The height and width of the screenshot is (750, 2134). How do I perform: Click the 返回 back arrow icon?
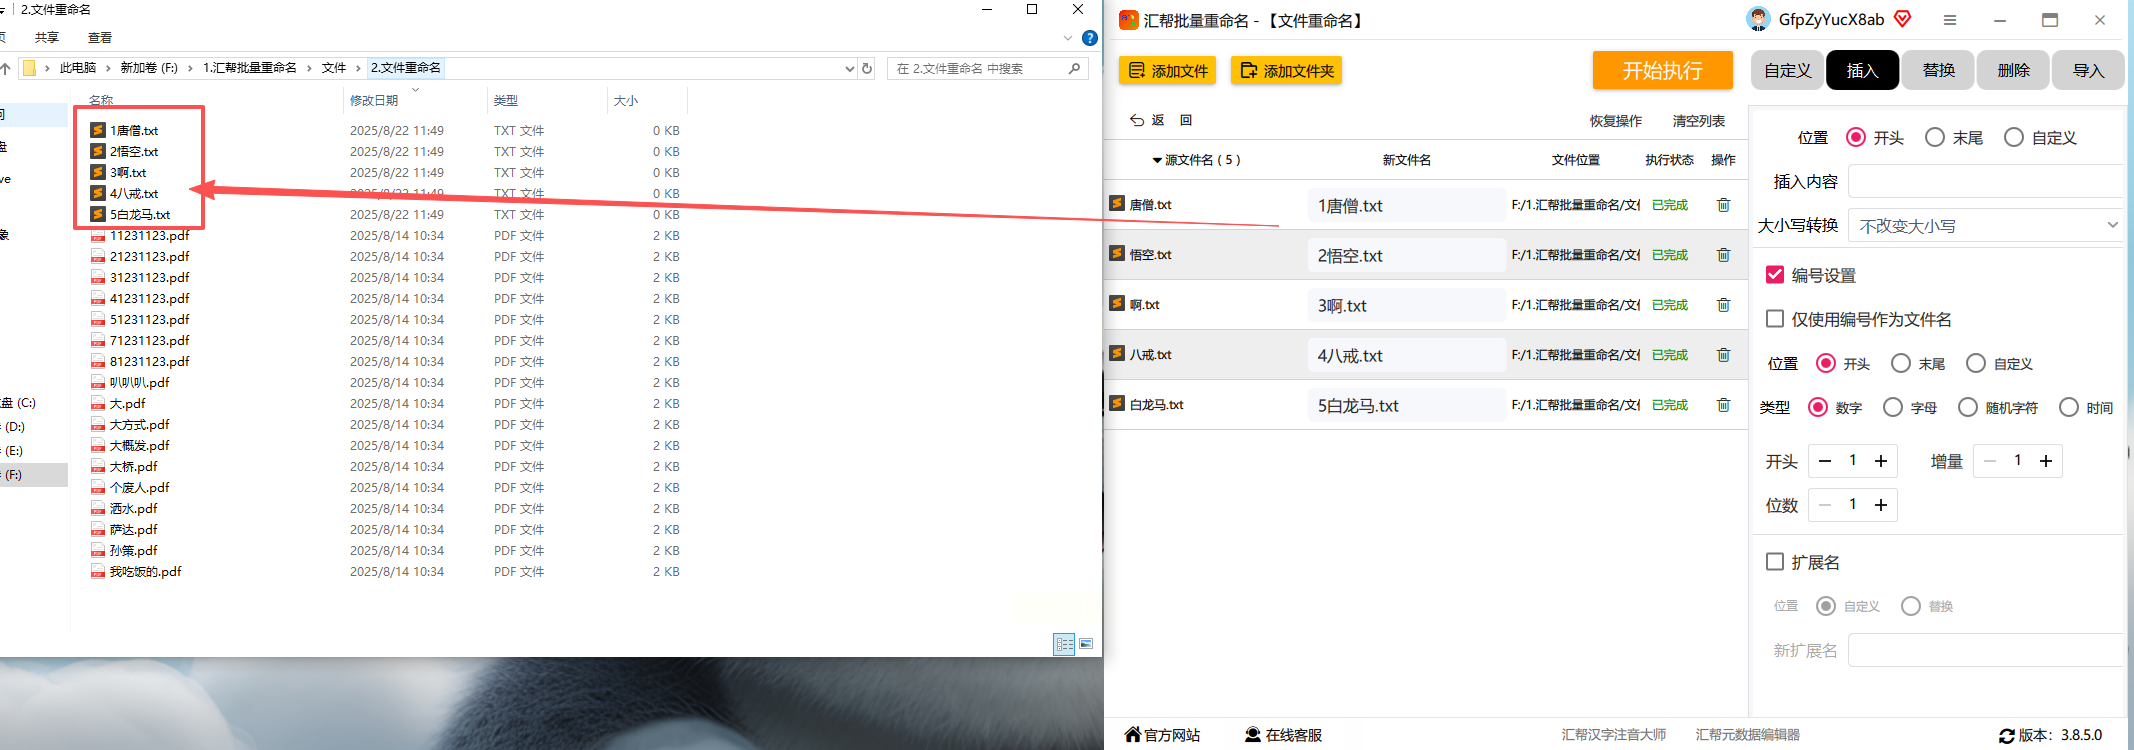[1137, 120]
